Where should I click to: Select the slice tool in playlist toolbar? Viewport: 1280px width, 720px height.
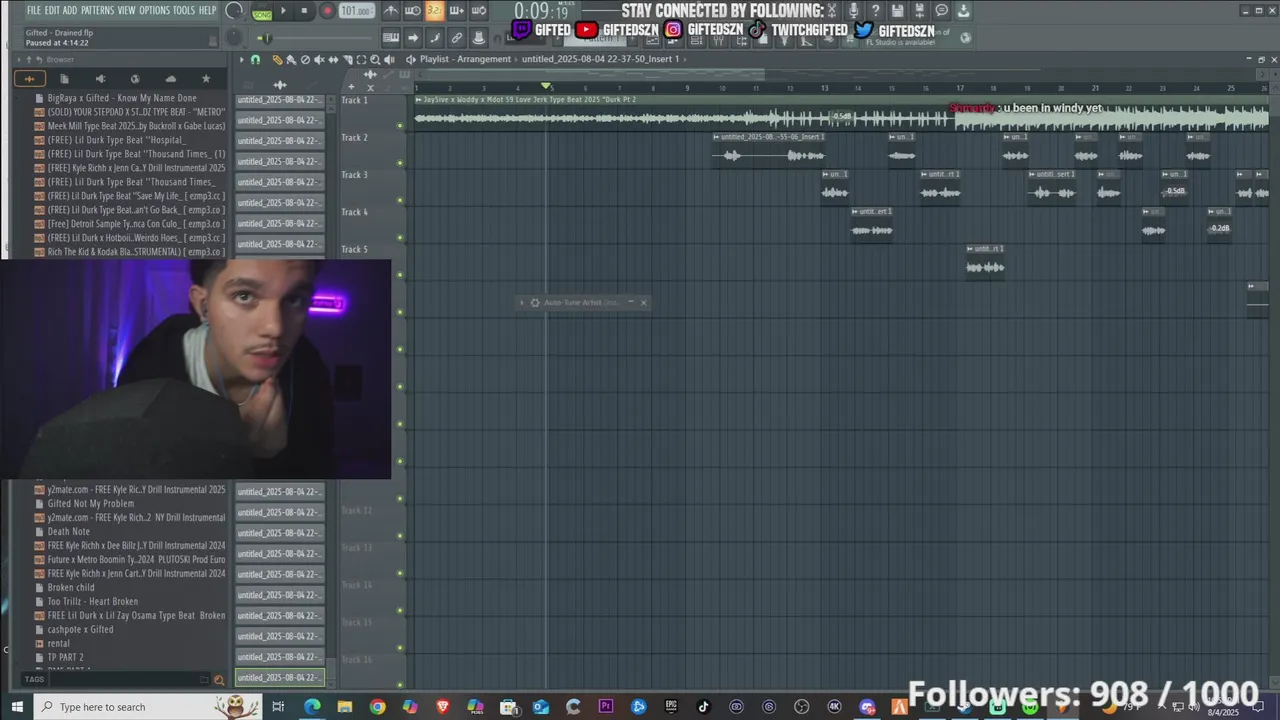(348, 60)
